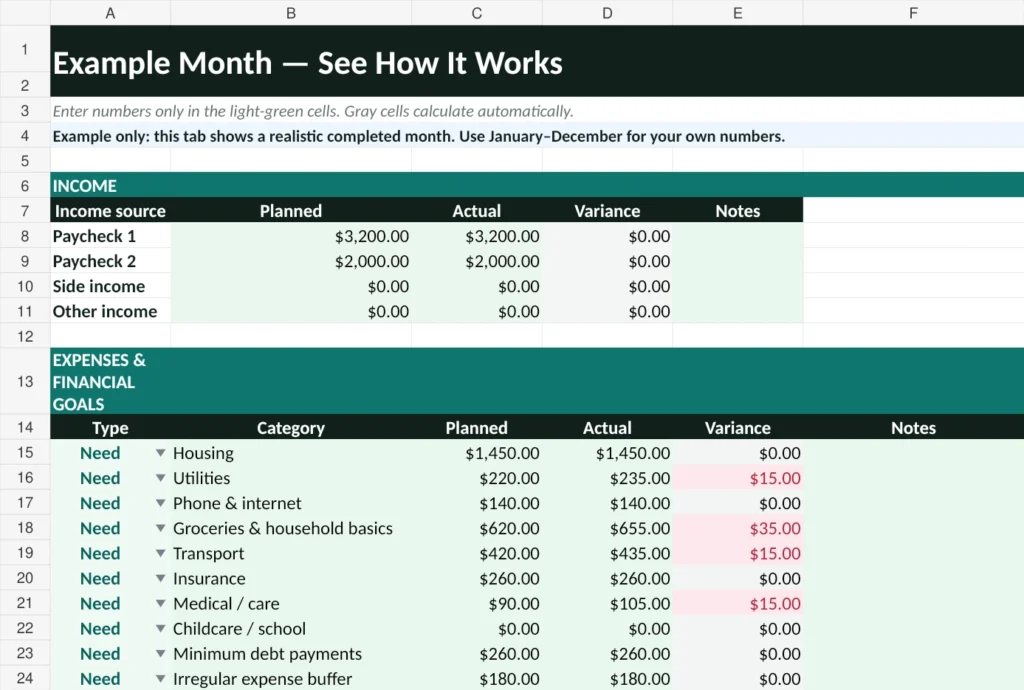Select row 8 header number
Image resolution: width=1024 pixels, height=690 pixels.
tap(25, 236)
